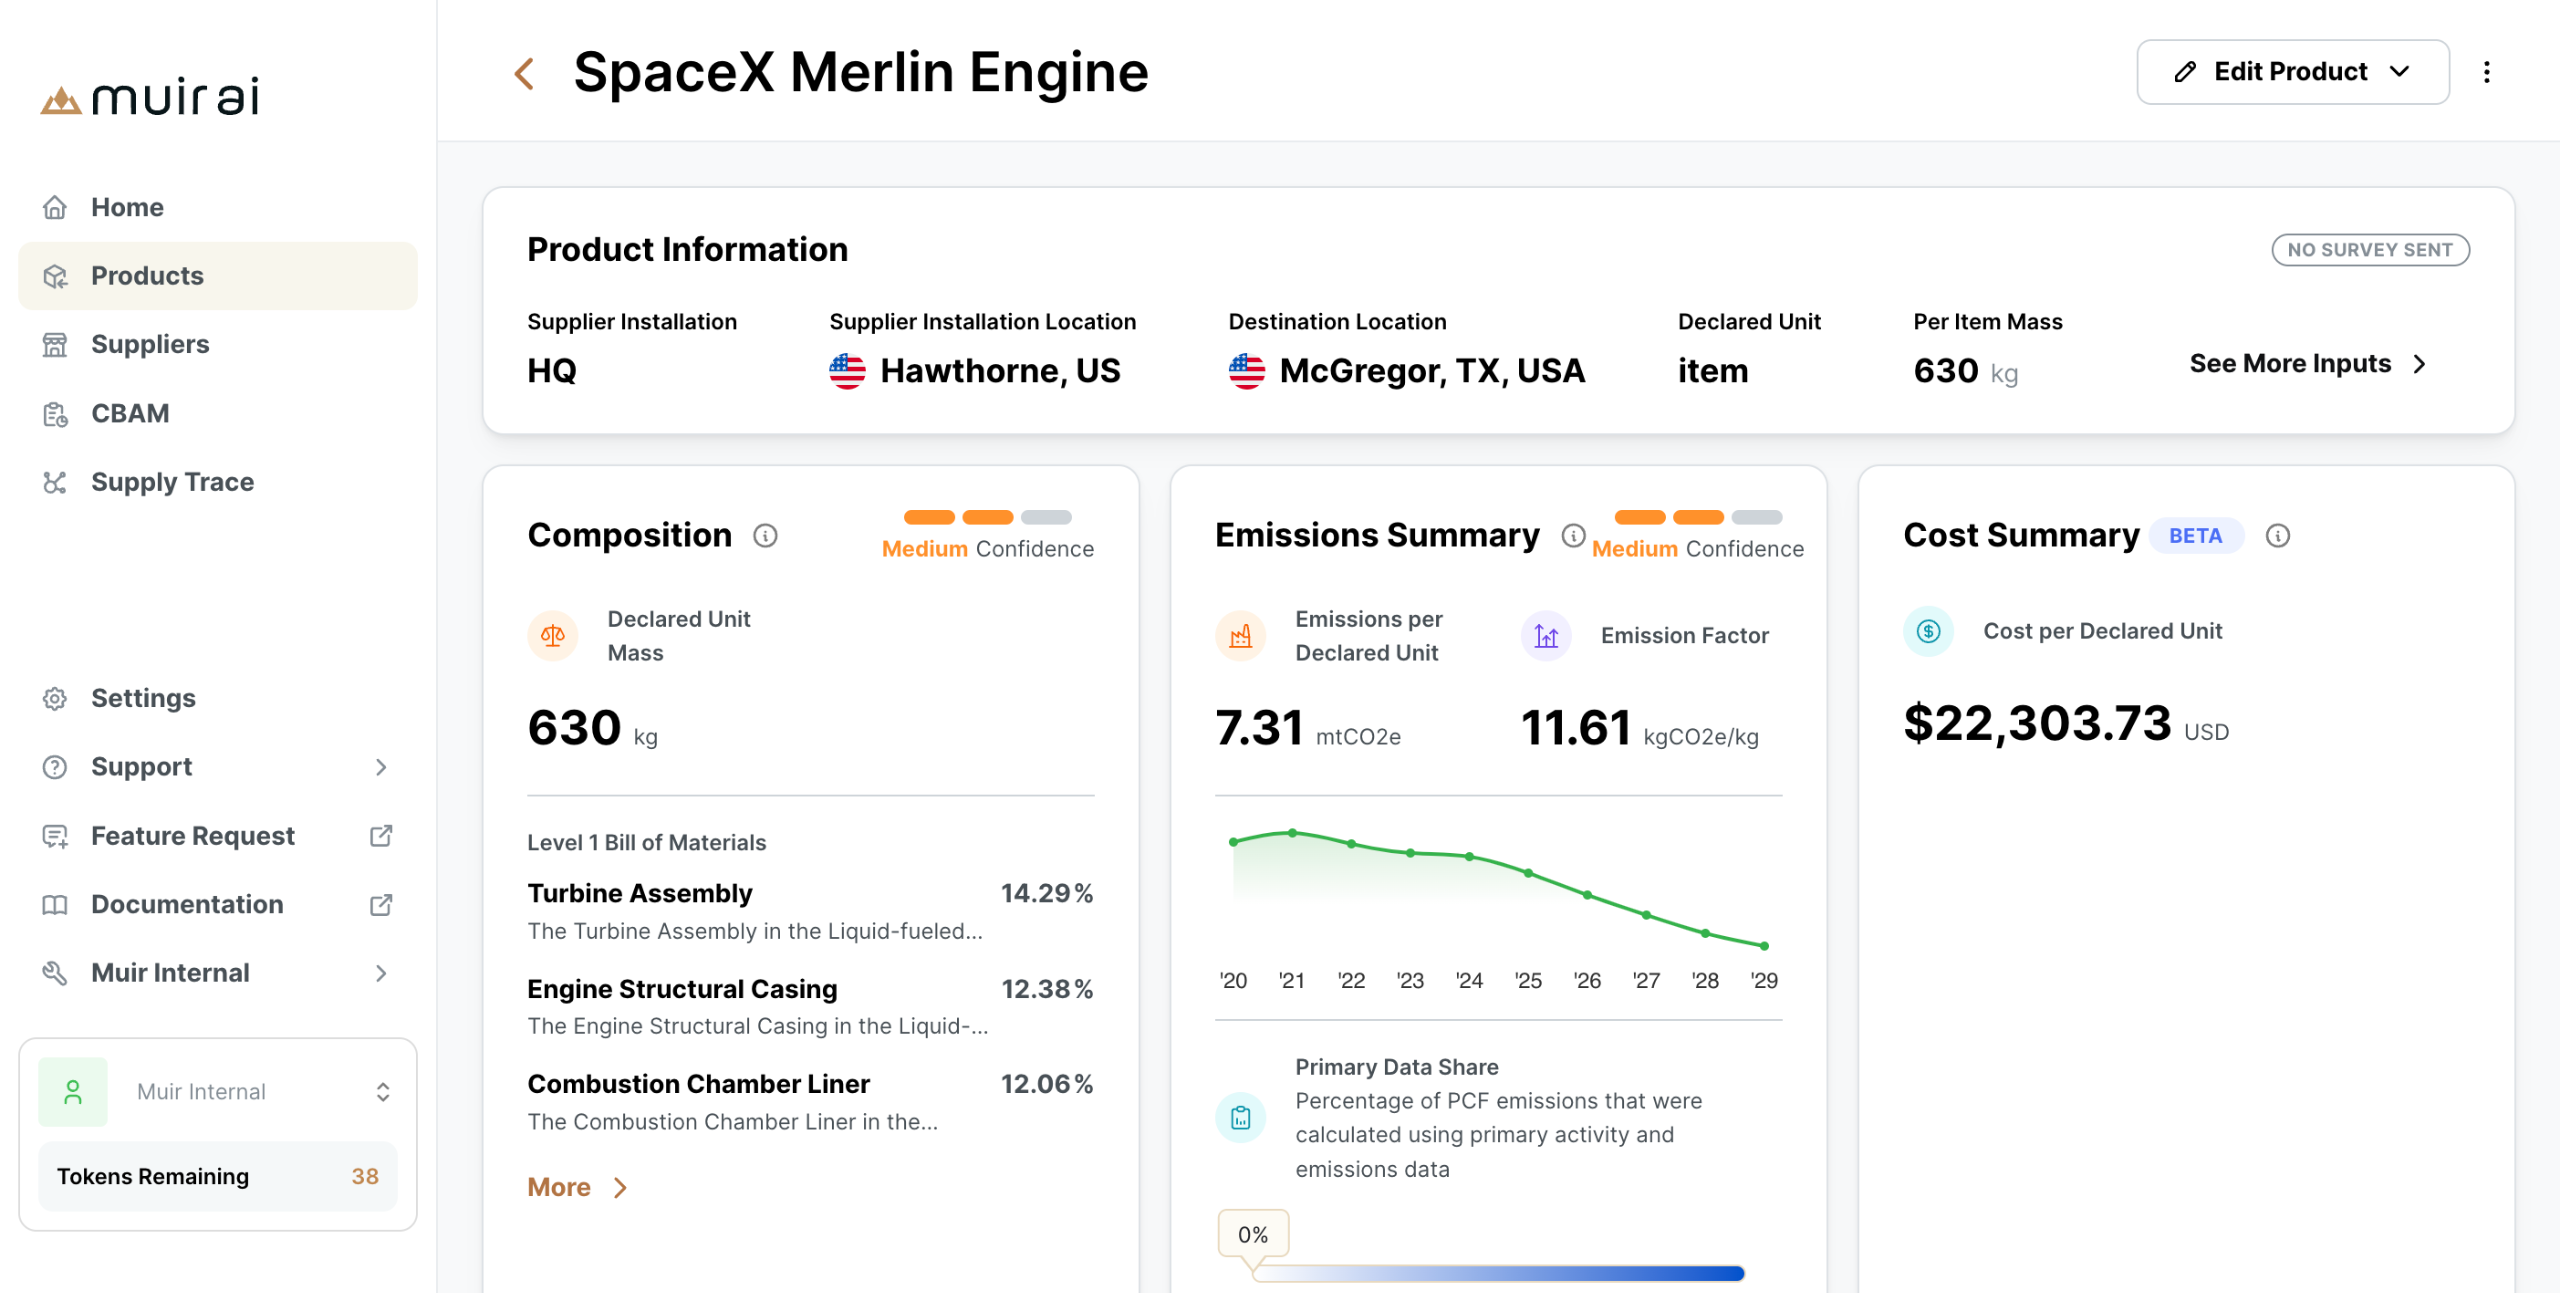Viewport: 2560px width, 1293px height.
Task: Click the Documentation external link icon
Action: point(381,904)
